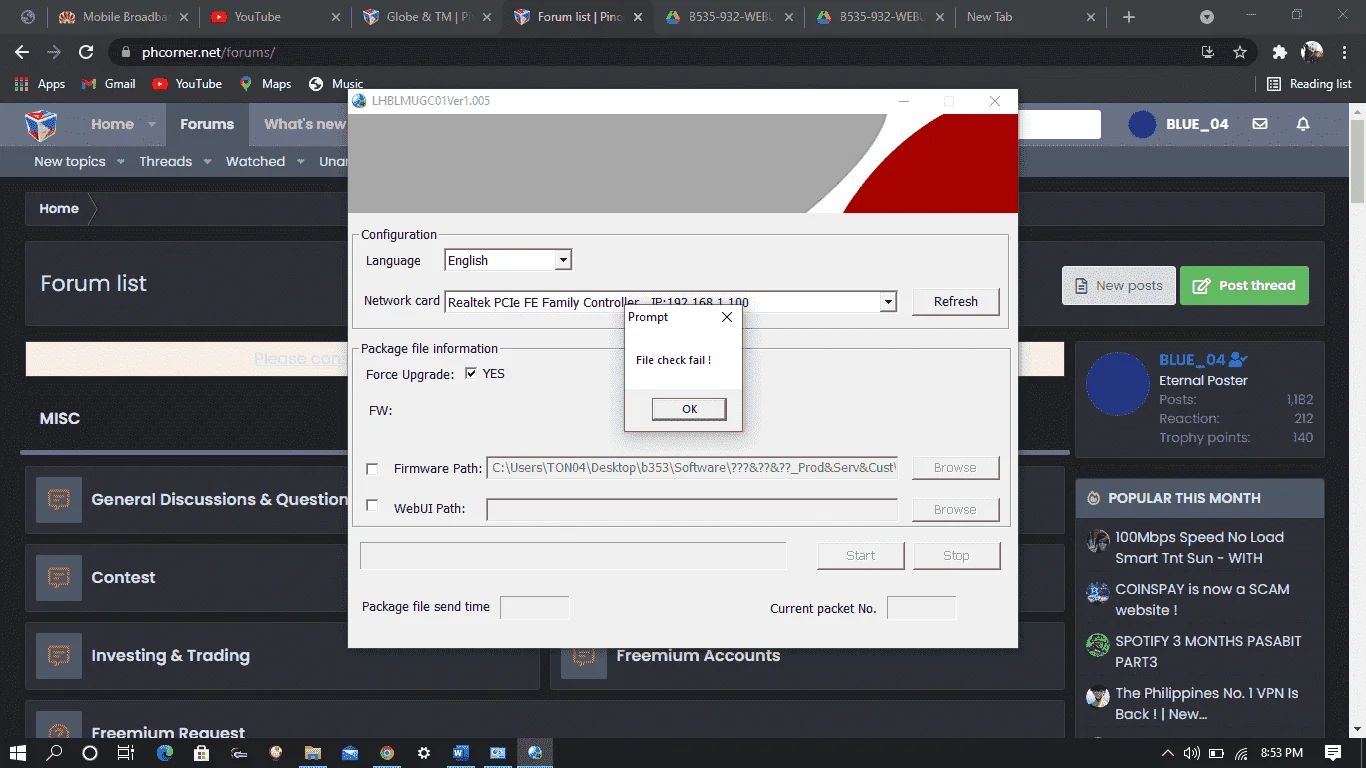Open 'SPOTIFY 3 MONTHS PASABIT PART3' thread
Image resolution: width=1366 pixels, height=768 pixels.
tap(1208, 651)
